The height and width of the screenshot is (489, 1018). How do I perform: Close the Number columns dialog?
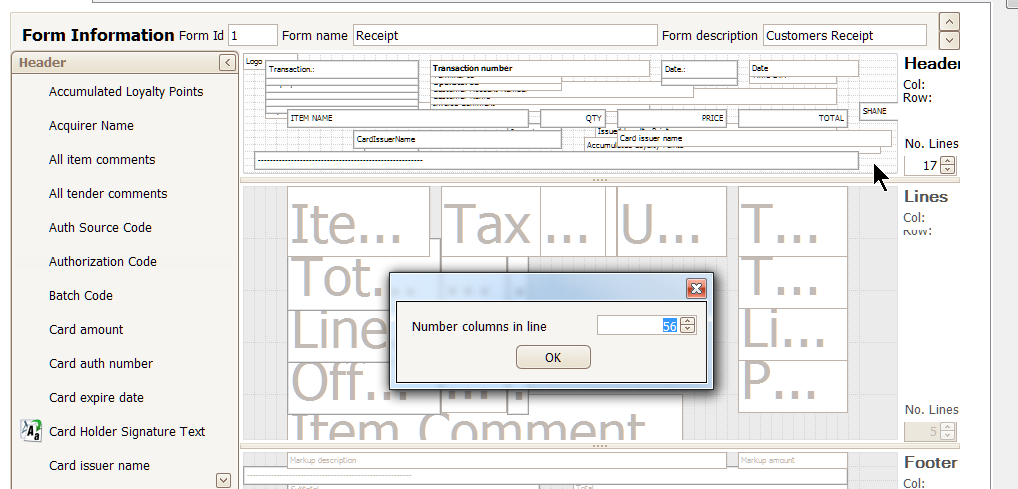click(696, 289)
